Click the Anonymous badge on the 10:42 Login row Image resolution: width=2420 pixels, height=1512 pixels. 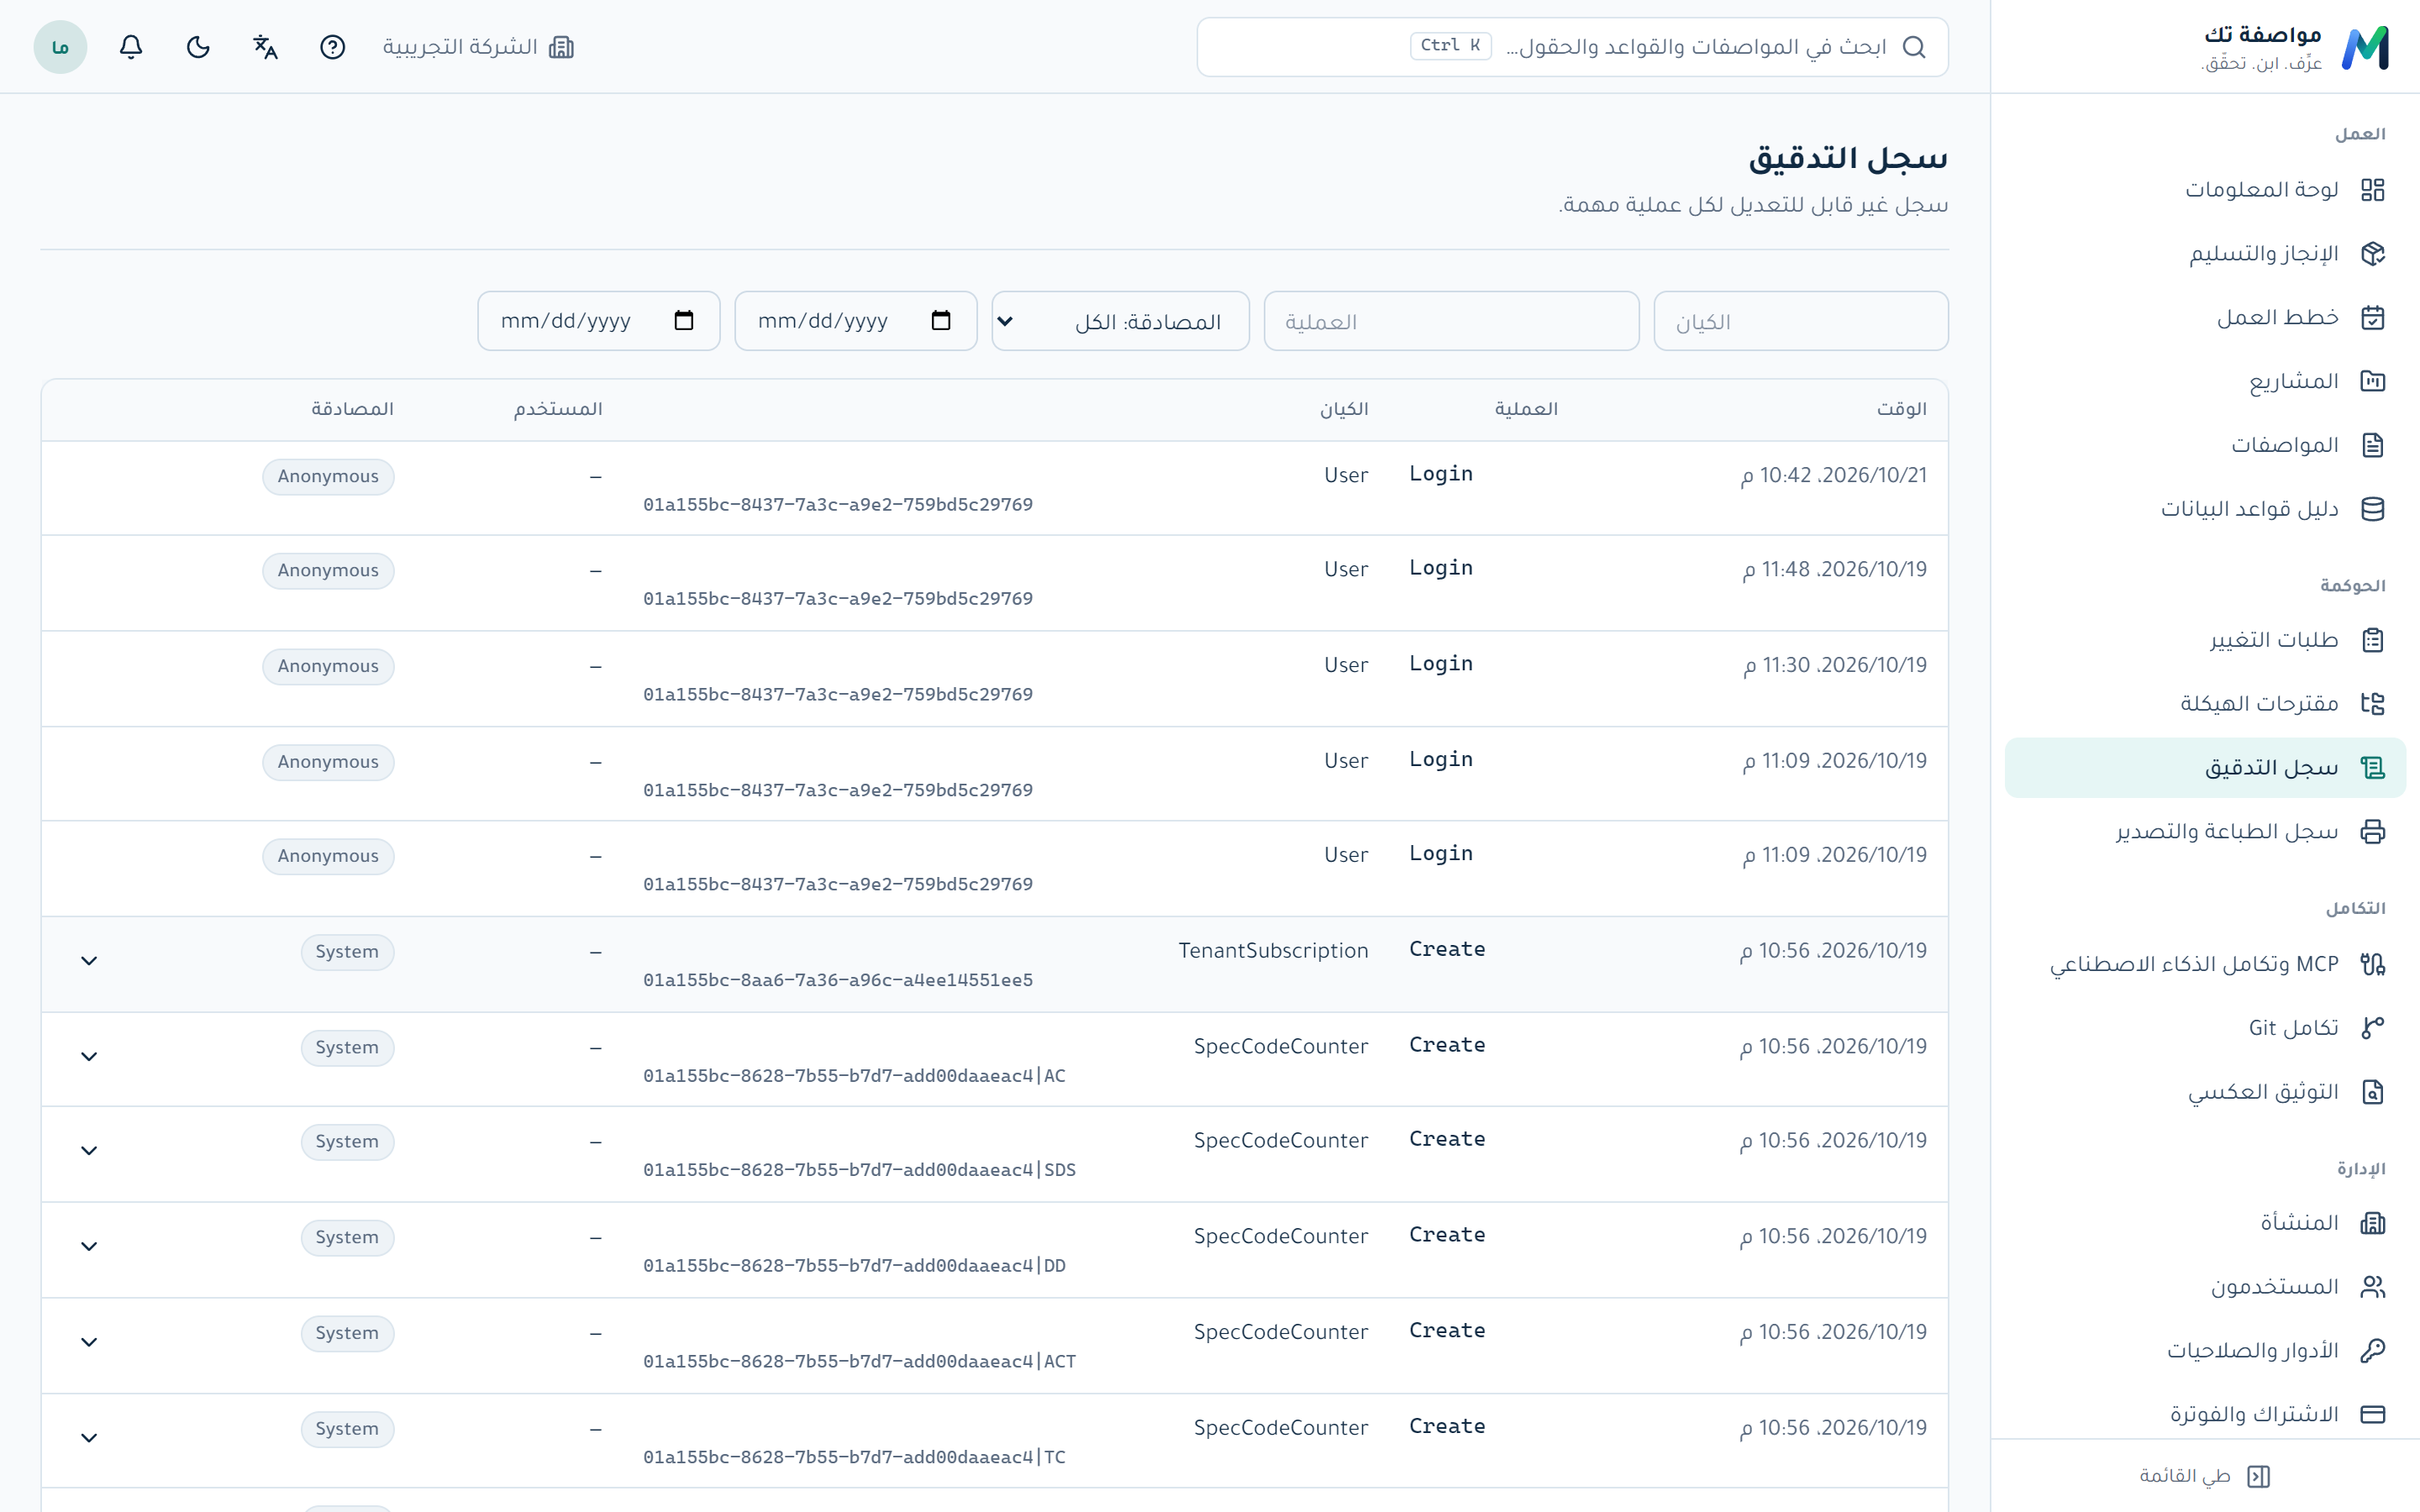click(x=328, y=477)
